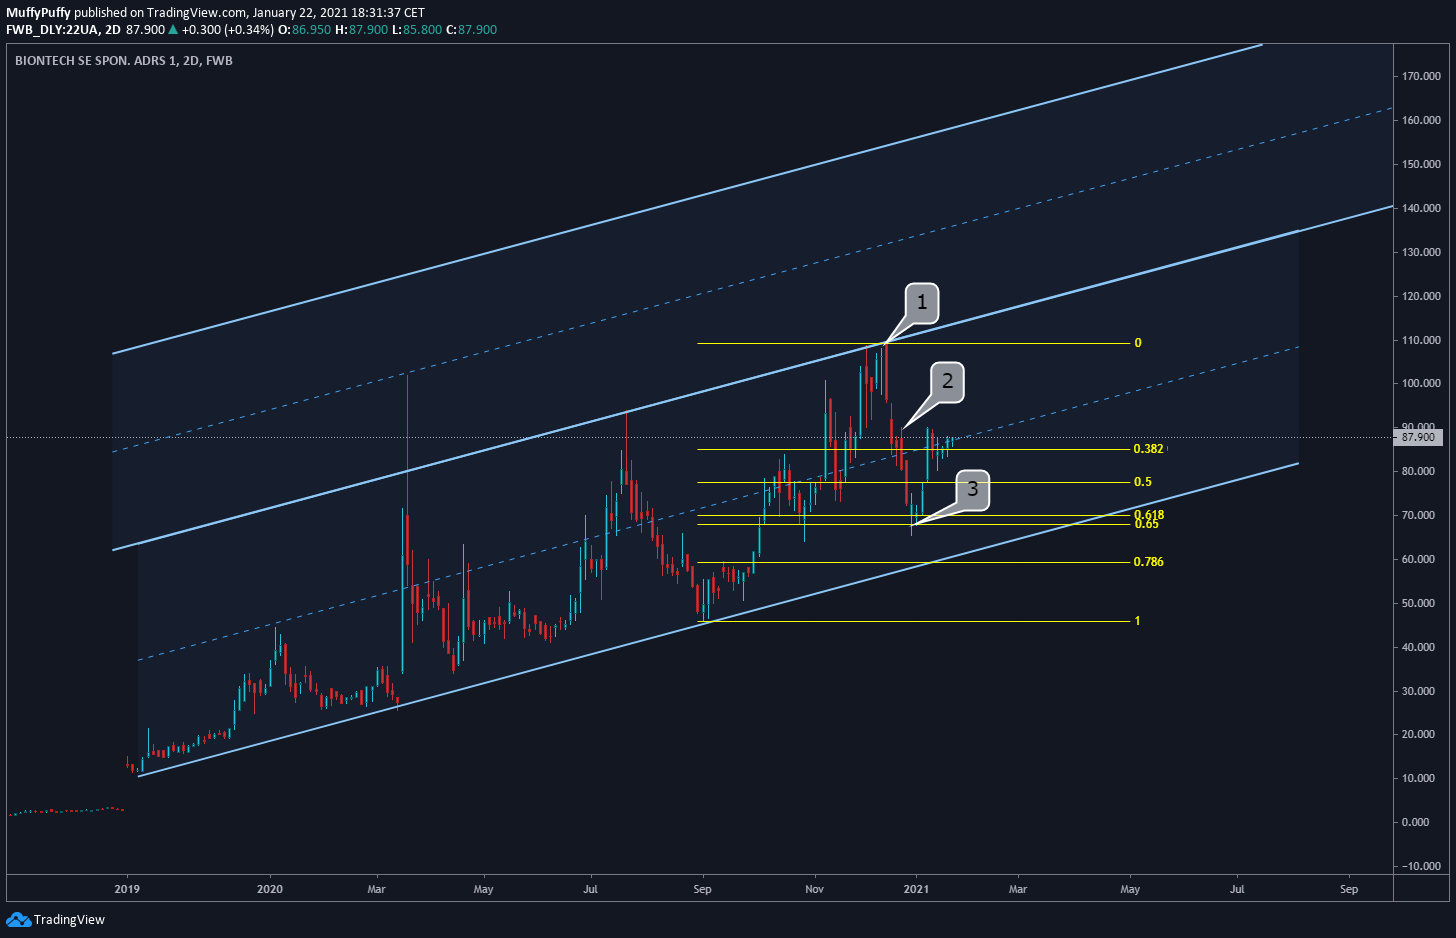Click the 150.000 price axis label
The image size is (1456, 938).
click(1421, 164)
